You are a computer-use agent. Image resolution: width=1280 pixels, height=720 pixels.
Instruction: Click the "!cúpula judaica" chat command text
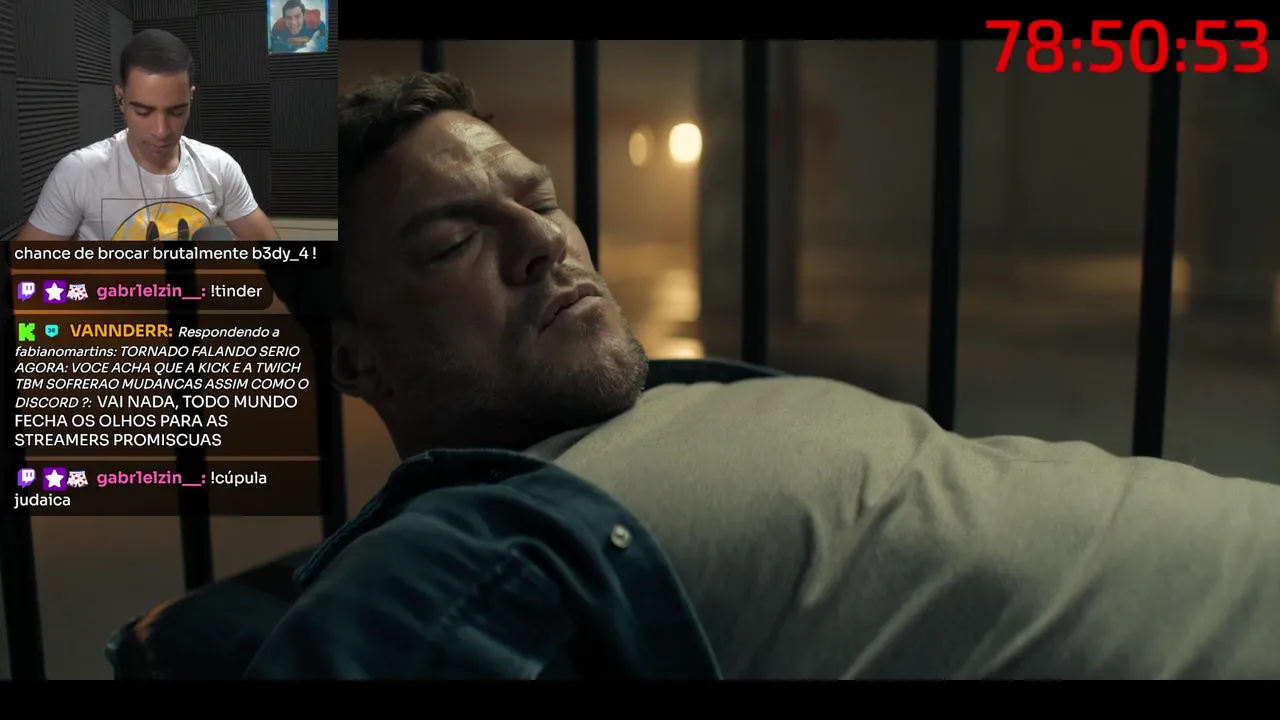pyautogui.click(x=141, y=488)
